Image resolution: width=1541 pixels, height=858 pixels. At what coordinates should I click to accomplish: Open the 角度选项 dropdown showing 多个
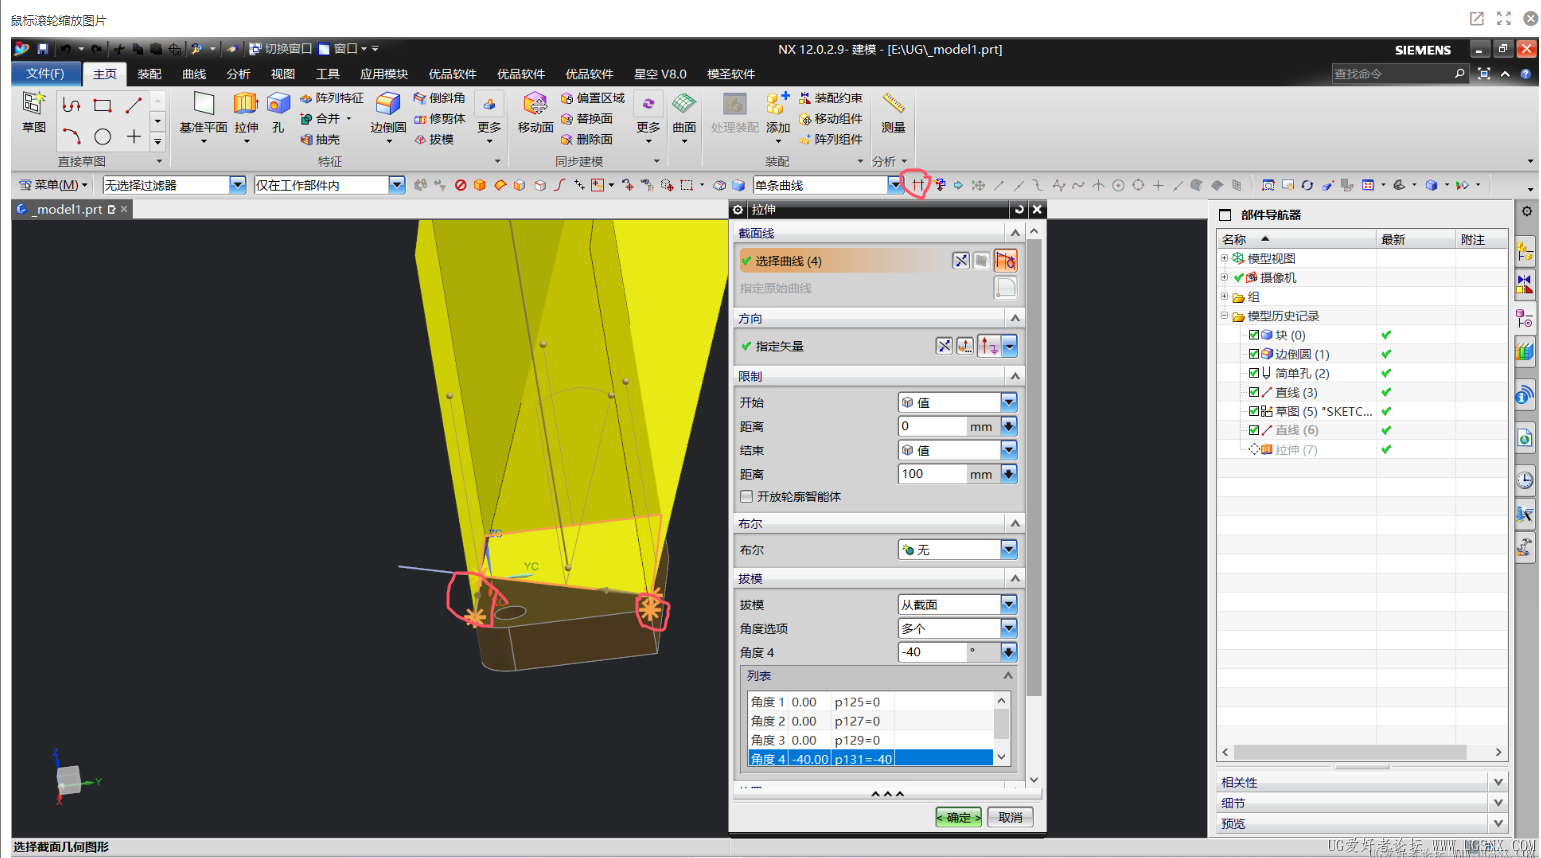(1008, 628)
